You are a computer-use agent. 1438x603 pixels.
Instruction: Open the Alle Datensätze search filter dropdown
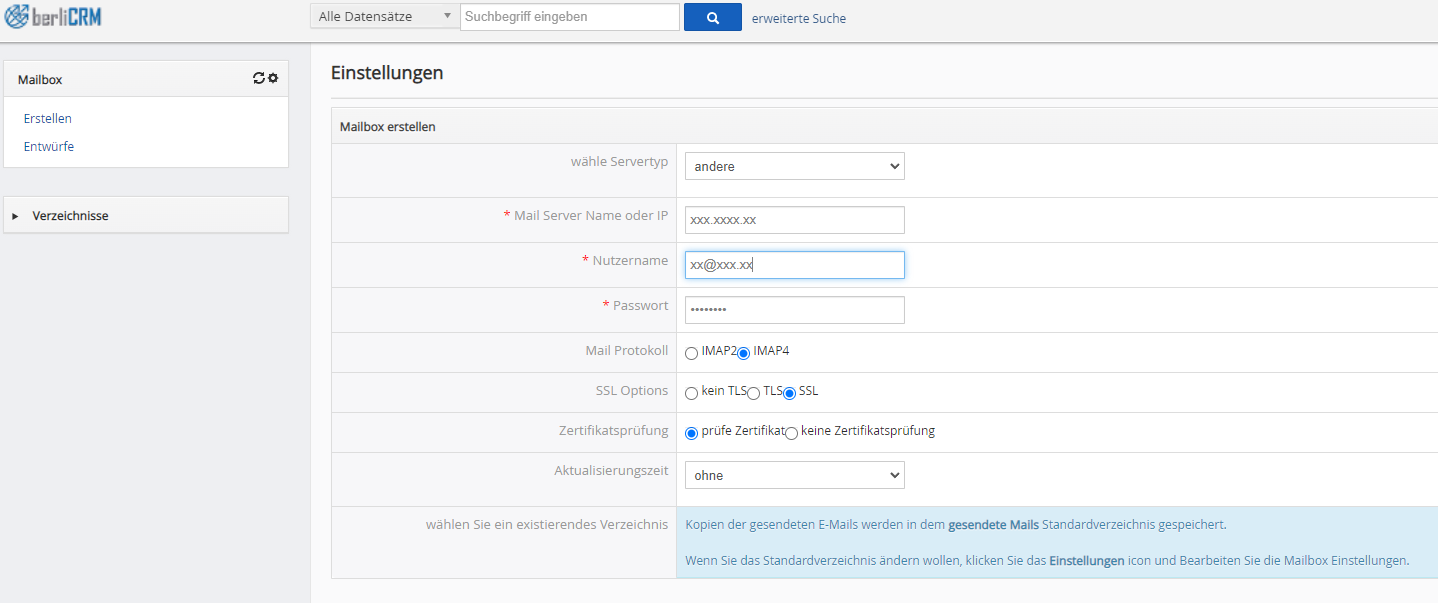click(x=383, y=16)
